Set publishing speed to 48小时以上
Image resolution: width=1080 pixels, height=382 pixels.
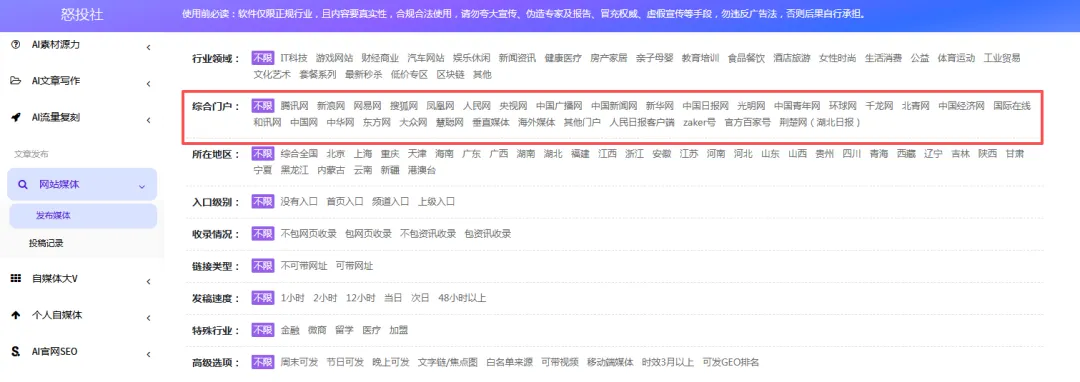(x=461, y=298)
